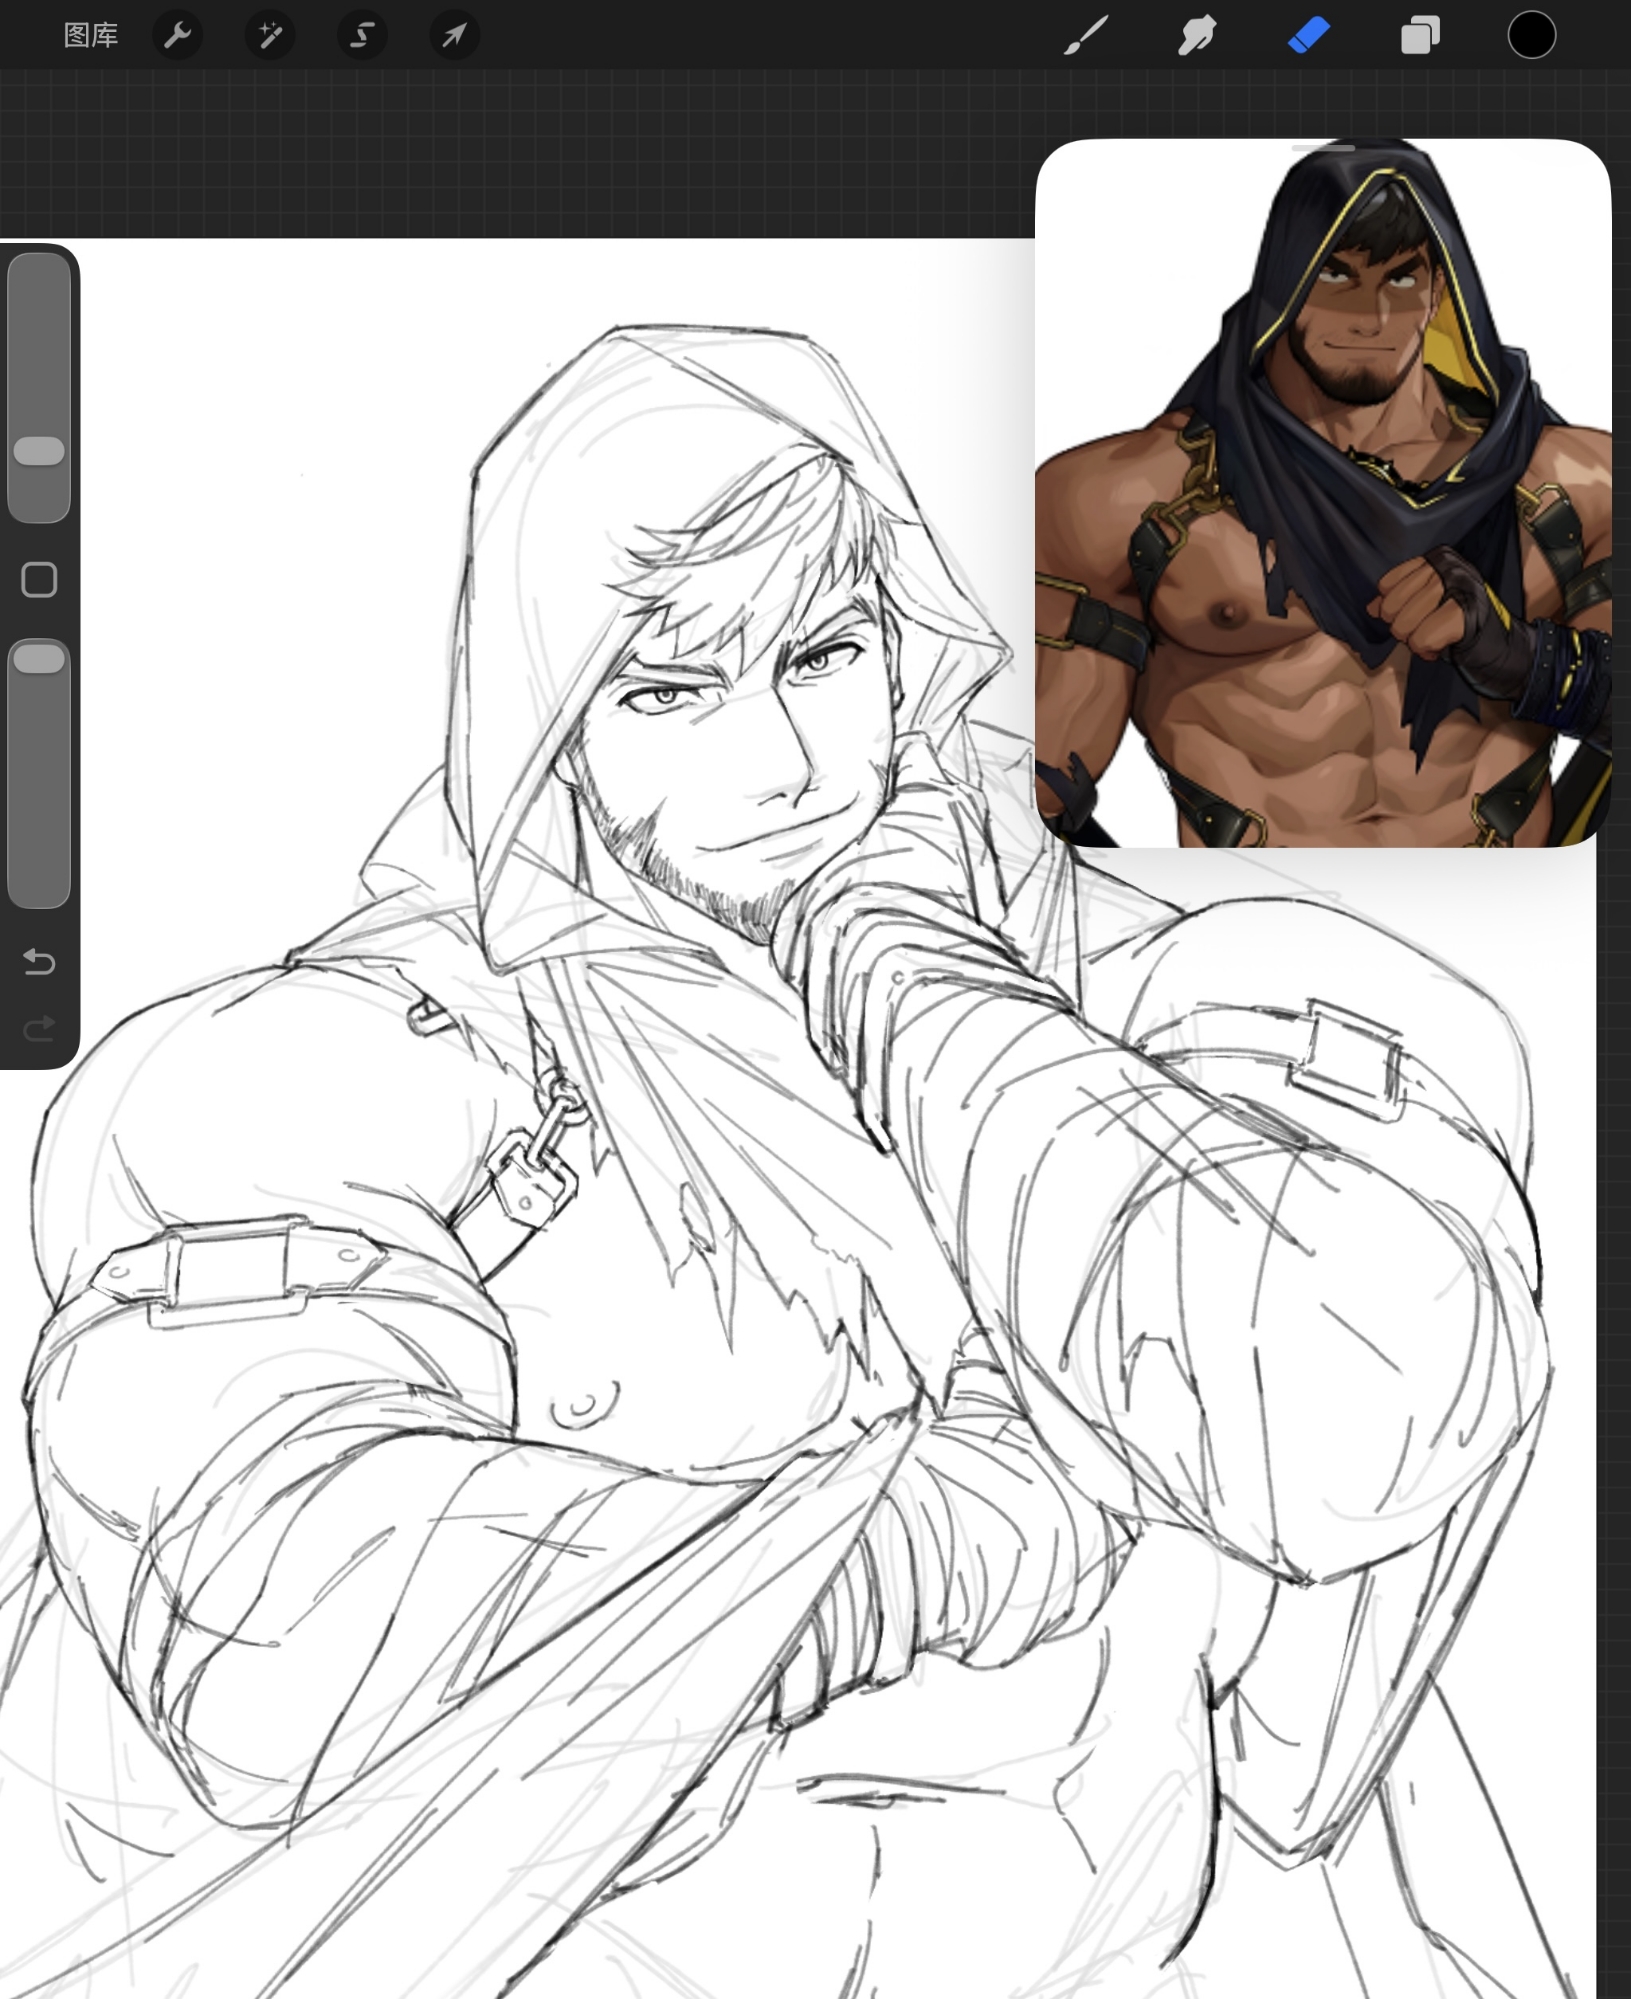The image size is (1631, 1999).
Task: Activate the Transform arrow tool
Action: click(x=454, y=36)
